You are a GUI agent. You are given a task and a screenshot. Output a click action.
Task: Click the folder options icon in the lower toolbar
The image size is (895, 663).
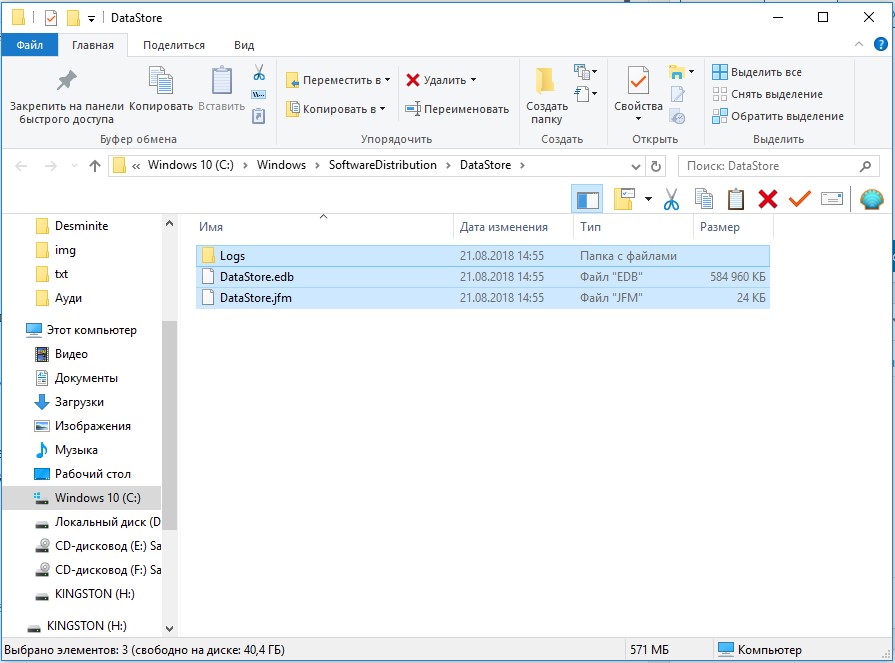tap(624, 199)
